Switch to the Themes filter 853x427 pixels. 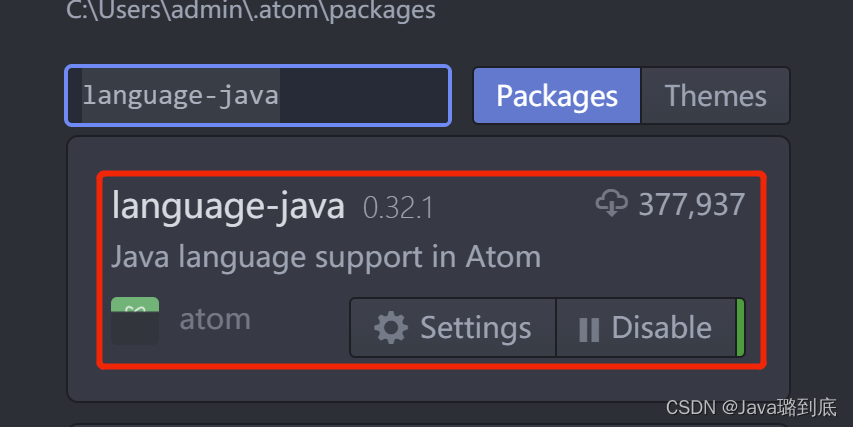pyautogui.click(x=715, y=96)
